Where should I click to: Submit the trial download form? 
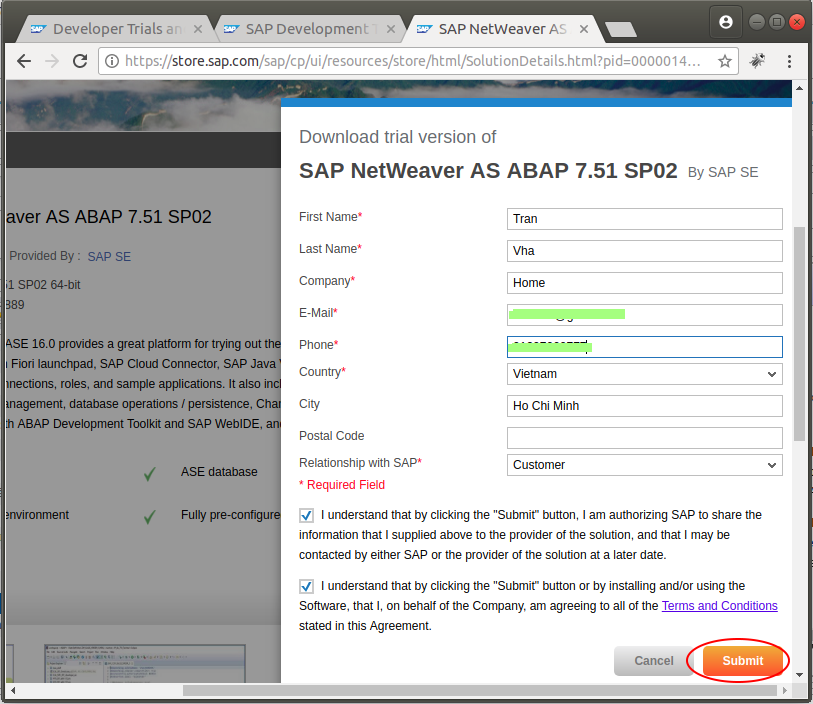(x=742, y=661)
